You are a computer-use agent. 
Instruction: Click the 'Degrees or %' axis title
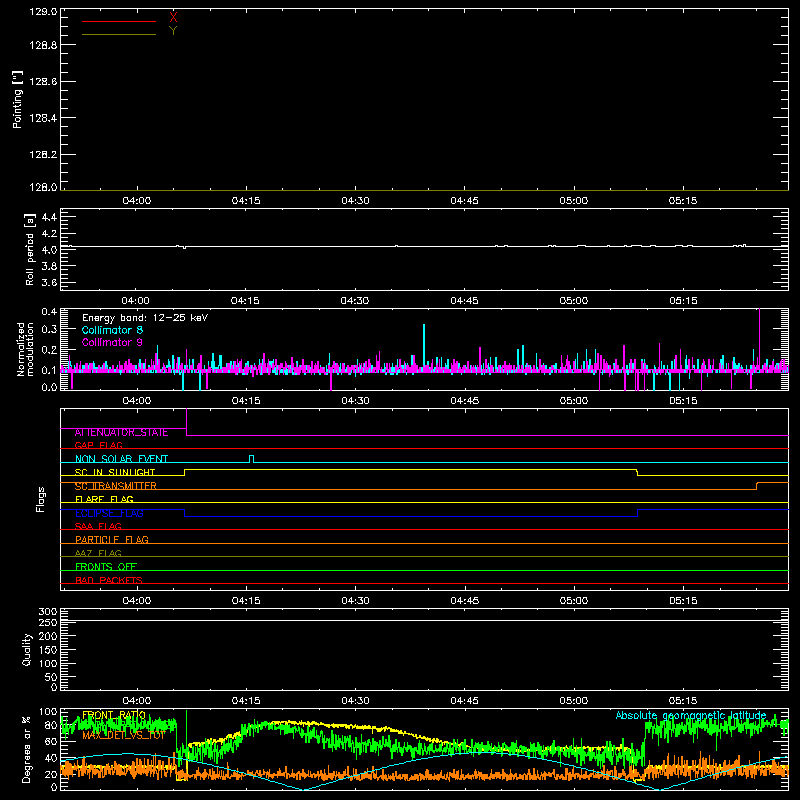27,750
